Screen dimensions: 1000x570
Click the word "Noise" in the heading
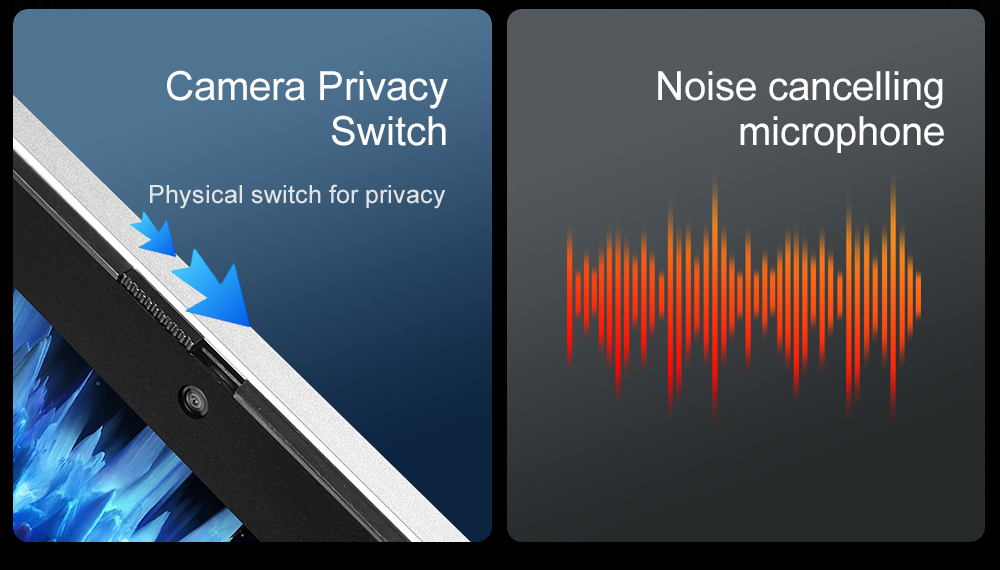(x=706, y=86)
